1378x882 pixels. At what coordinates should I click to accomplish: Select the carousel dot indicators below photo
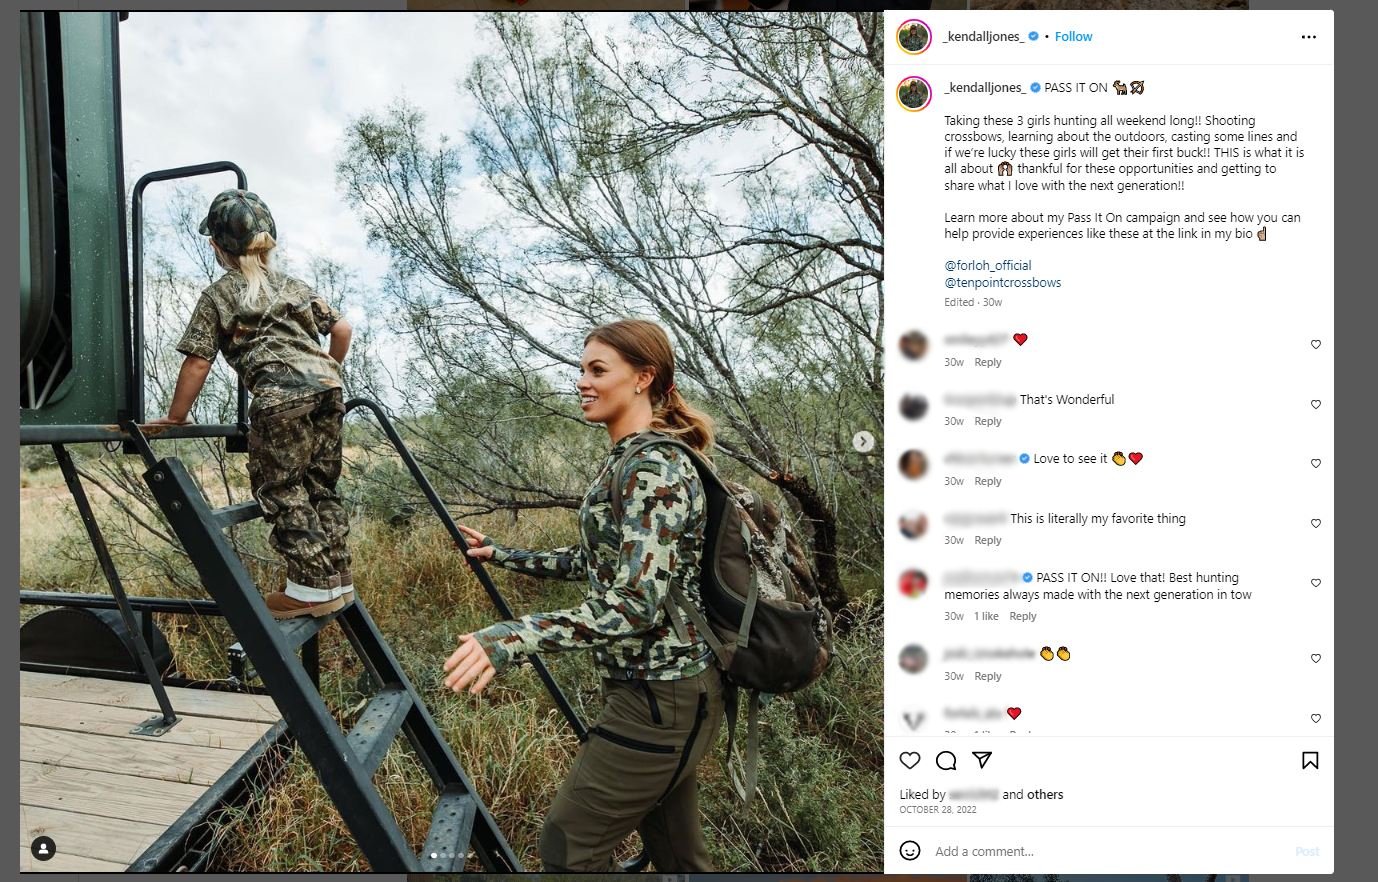pos(447,856)
